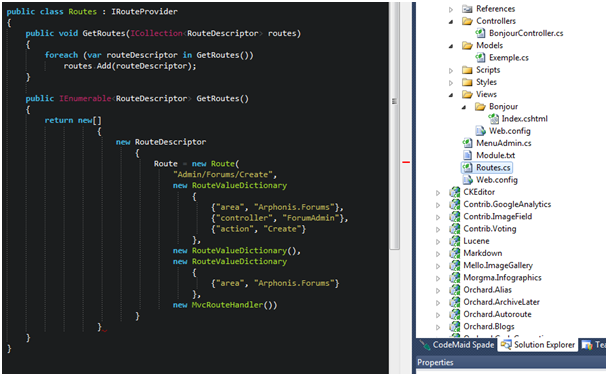Click the Properties panel header
The width and height of the screenshot is (613, 376).
coord(511,362)
